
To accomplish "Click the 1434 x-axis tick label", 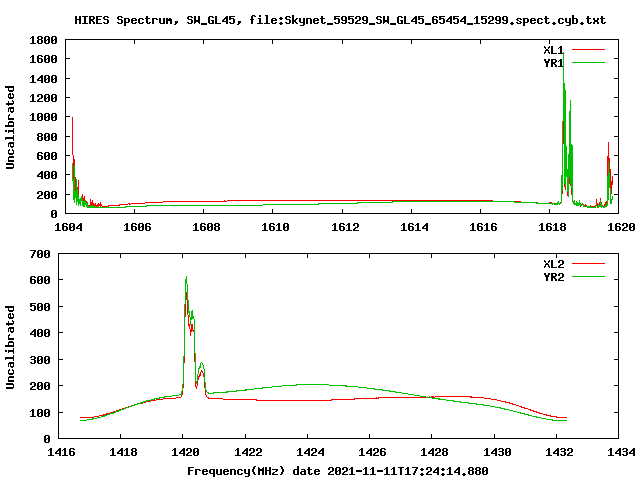I will point(621,452).
